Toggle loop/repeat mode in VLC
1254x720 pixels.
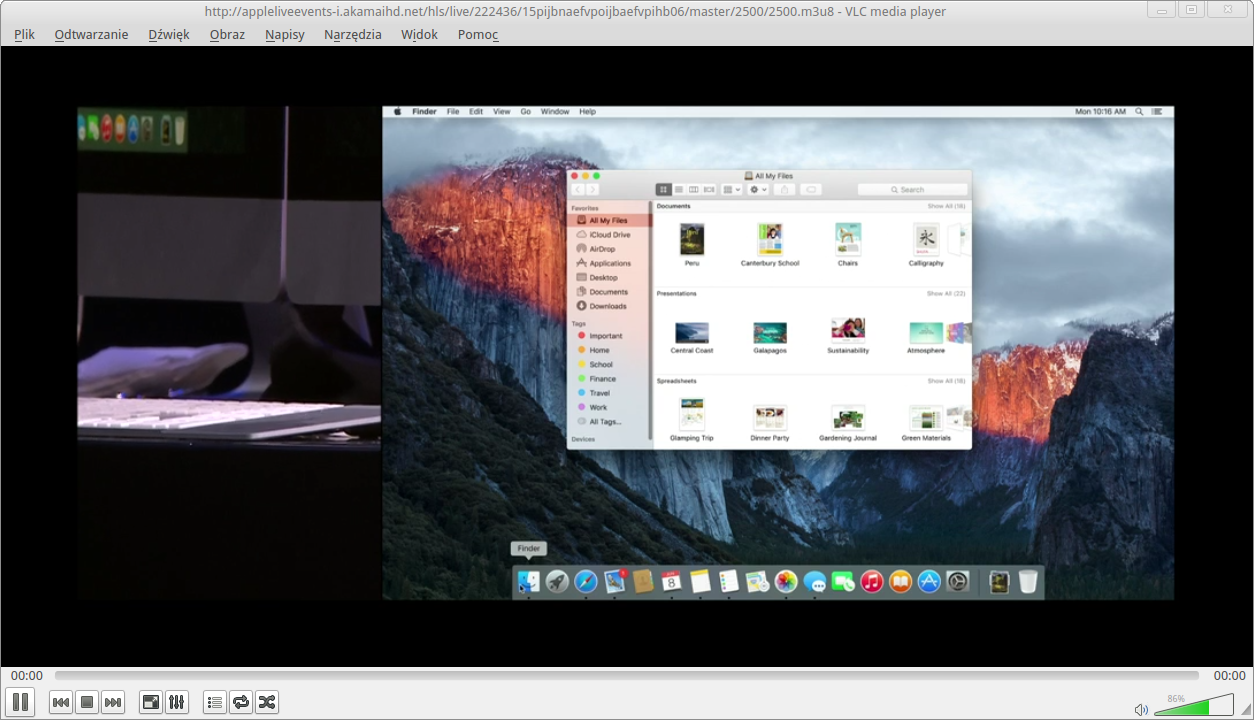tap(241, 702)
